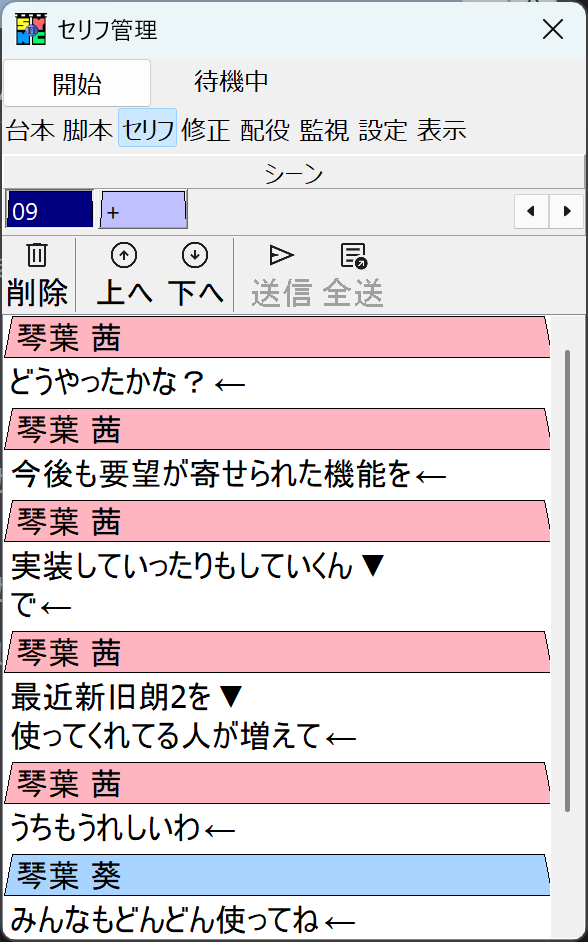Viewport: 588px width, 942px height.
Task: Click 琴葉 茜 header above うちもうれしいわ
Action: click(x=277, y=783)
